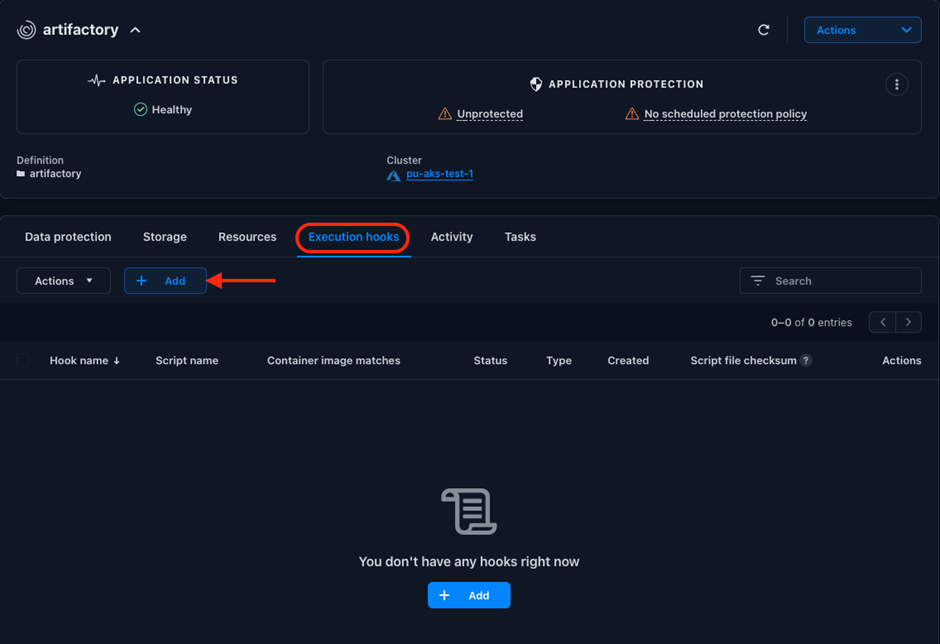This screenshot has width=940, height=644.
Task: Toggle the select-all hooks checkbox
Action: tap(23, 360)
